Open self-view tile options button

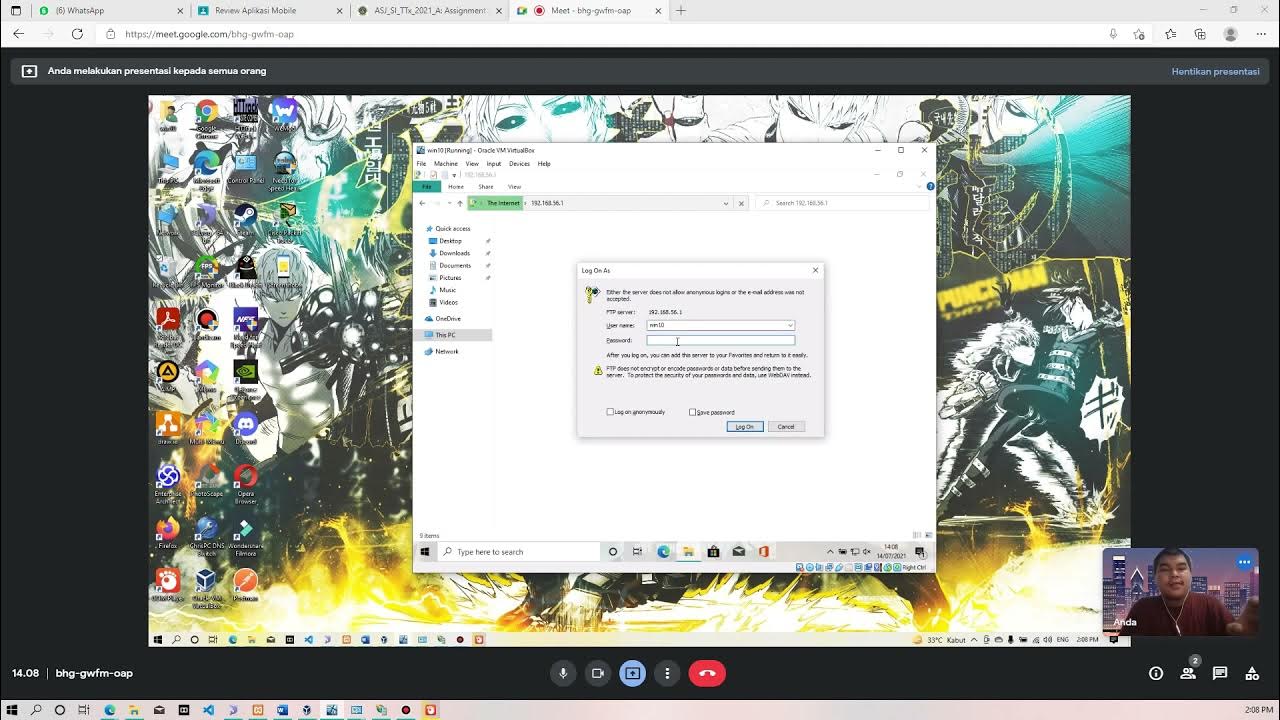coord(1244,562)
